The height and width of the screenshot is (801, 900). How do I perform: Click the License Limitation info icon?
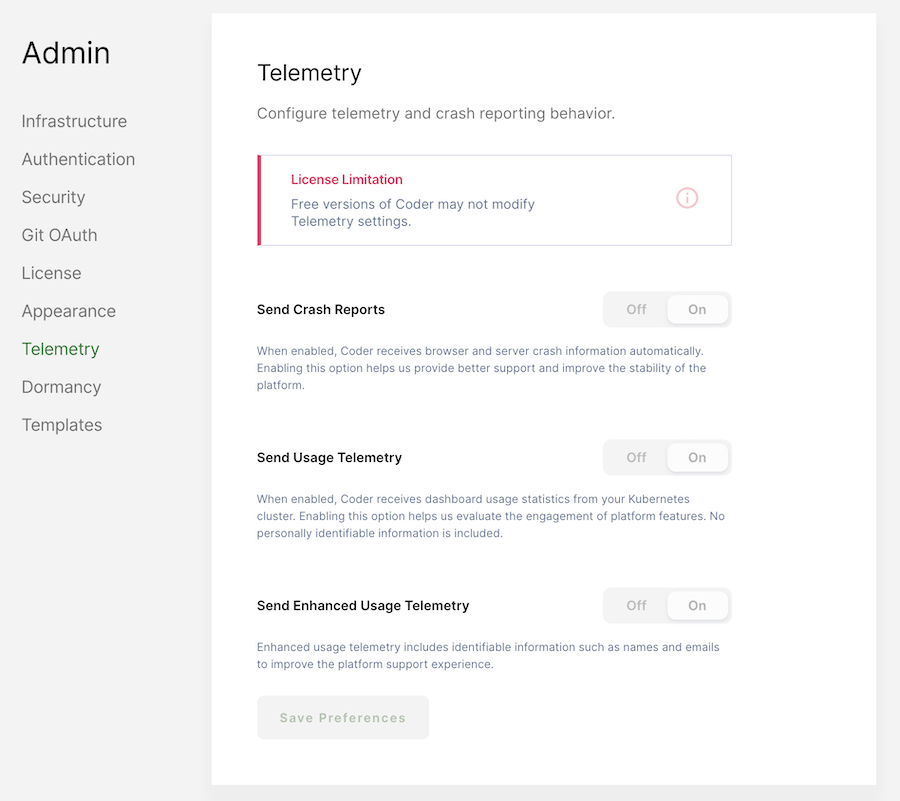686,198
